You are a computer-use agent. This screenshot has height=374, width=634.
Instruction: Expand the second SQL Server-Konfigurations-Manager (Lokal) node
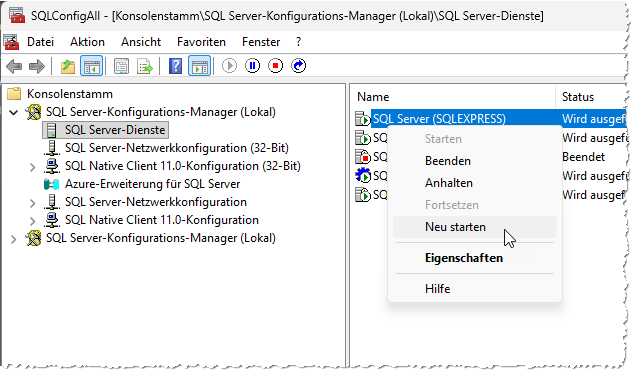tap(14, 239)
